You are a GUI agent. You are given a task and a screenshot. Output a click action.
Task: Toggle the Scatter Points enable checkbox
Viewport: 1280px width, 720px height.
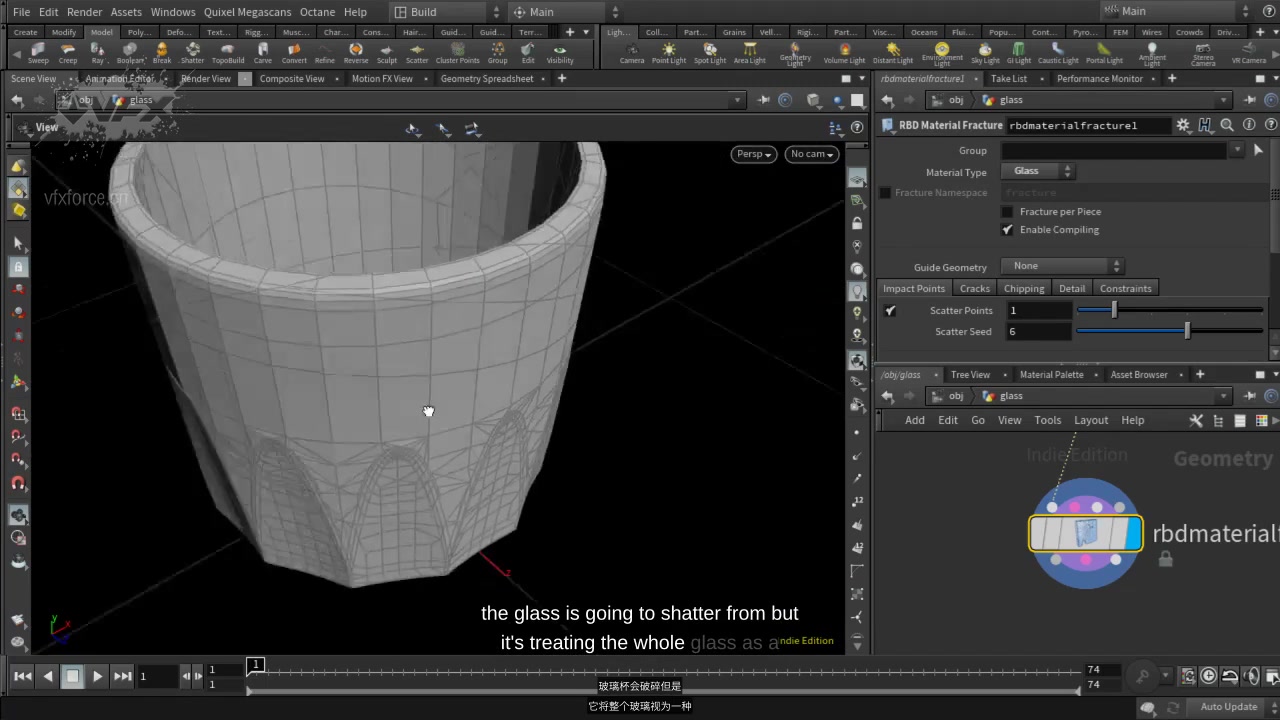(890, 311)
